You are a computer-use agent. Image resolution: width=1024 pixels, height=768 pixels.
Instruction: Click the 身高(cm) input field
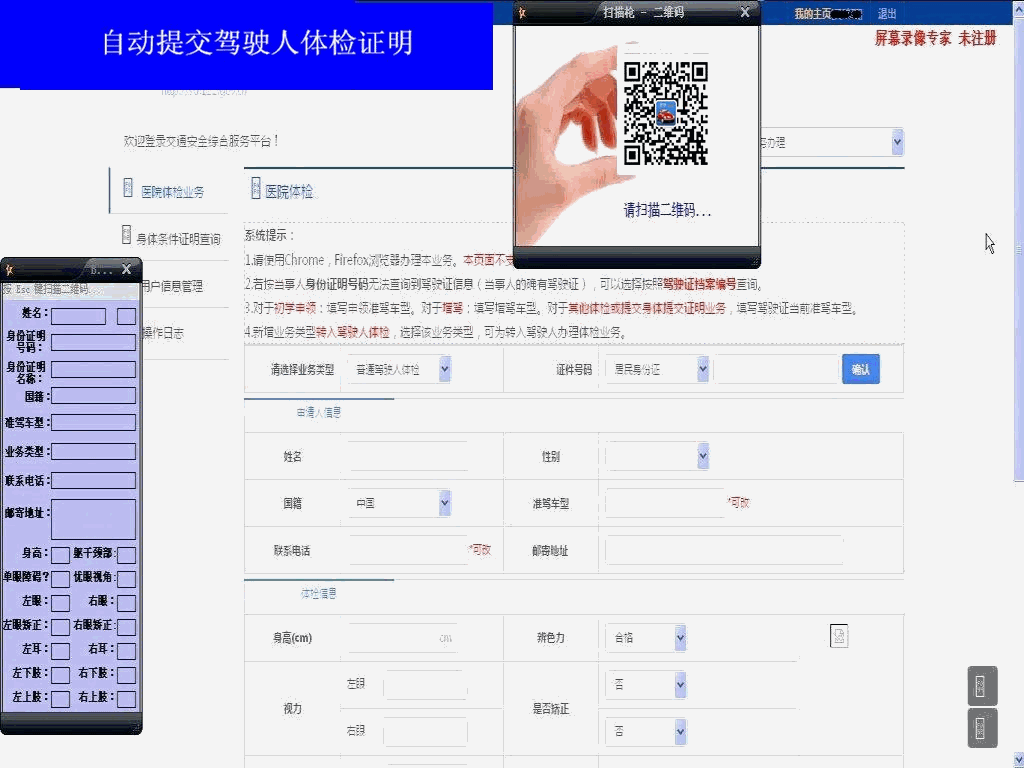(x=402, y=637)
